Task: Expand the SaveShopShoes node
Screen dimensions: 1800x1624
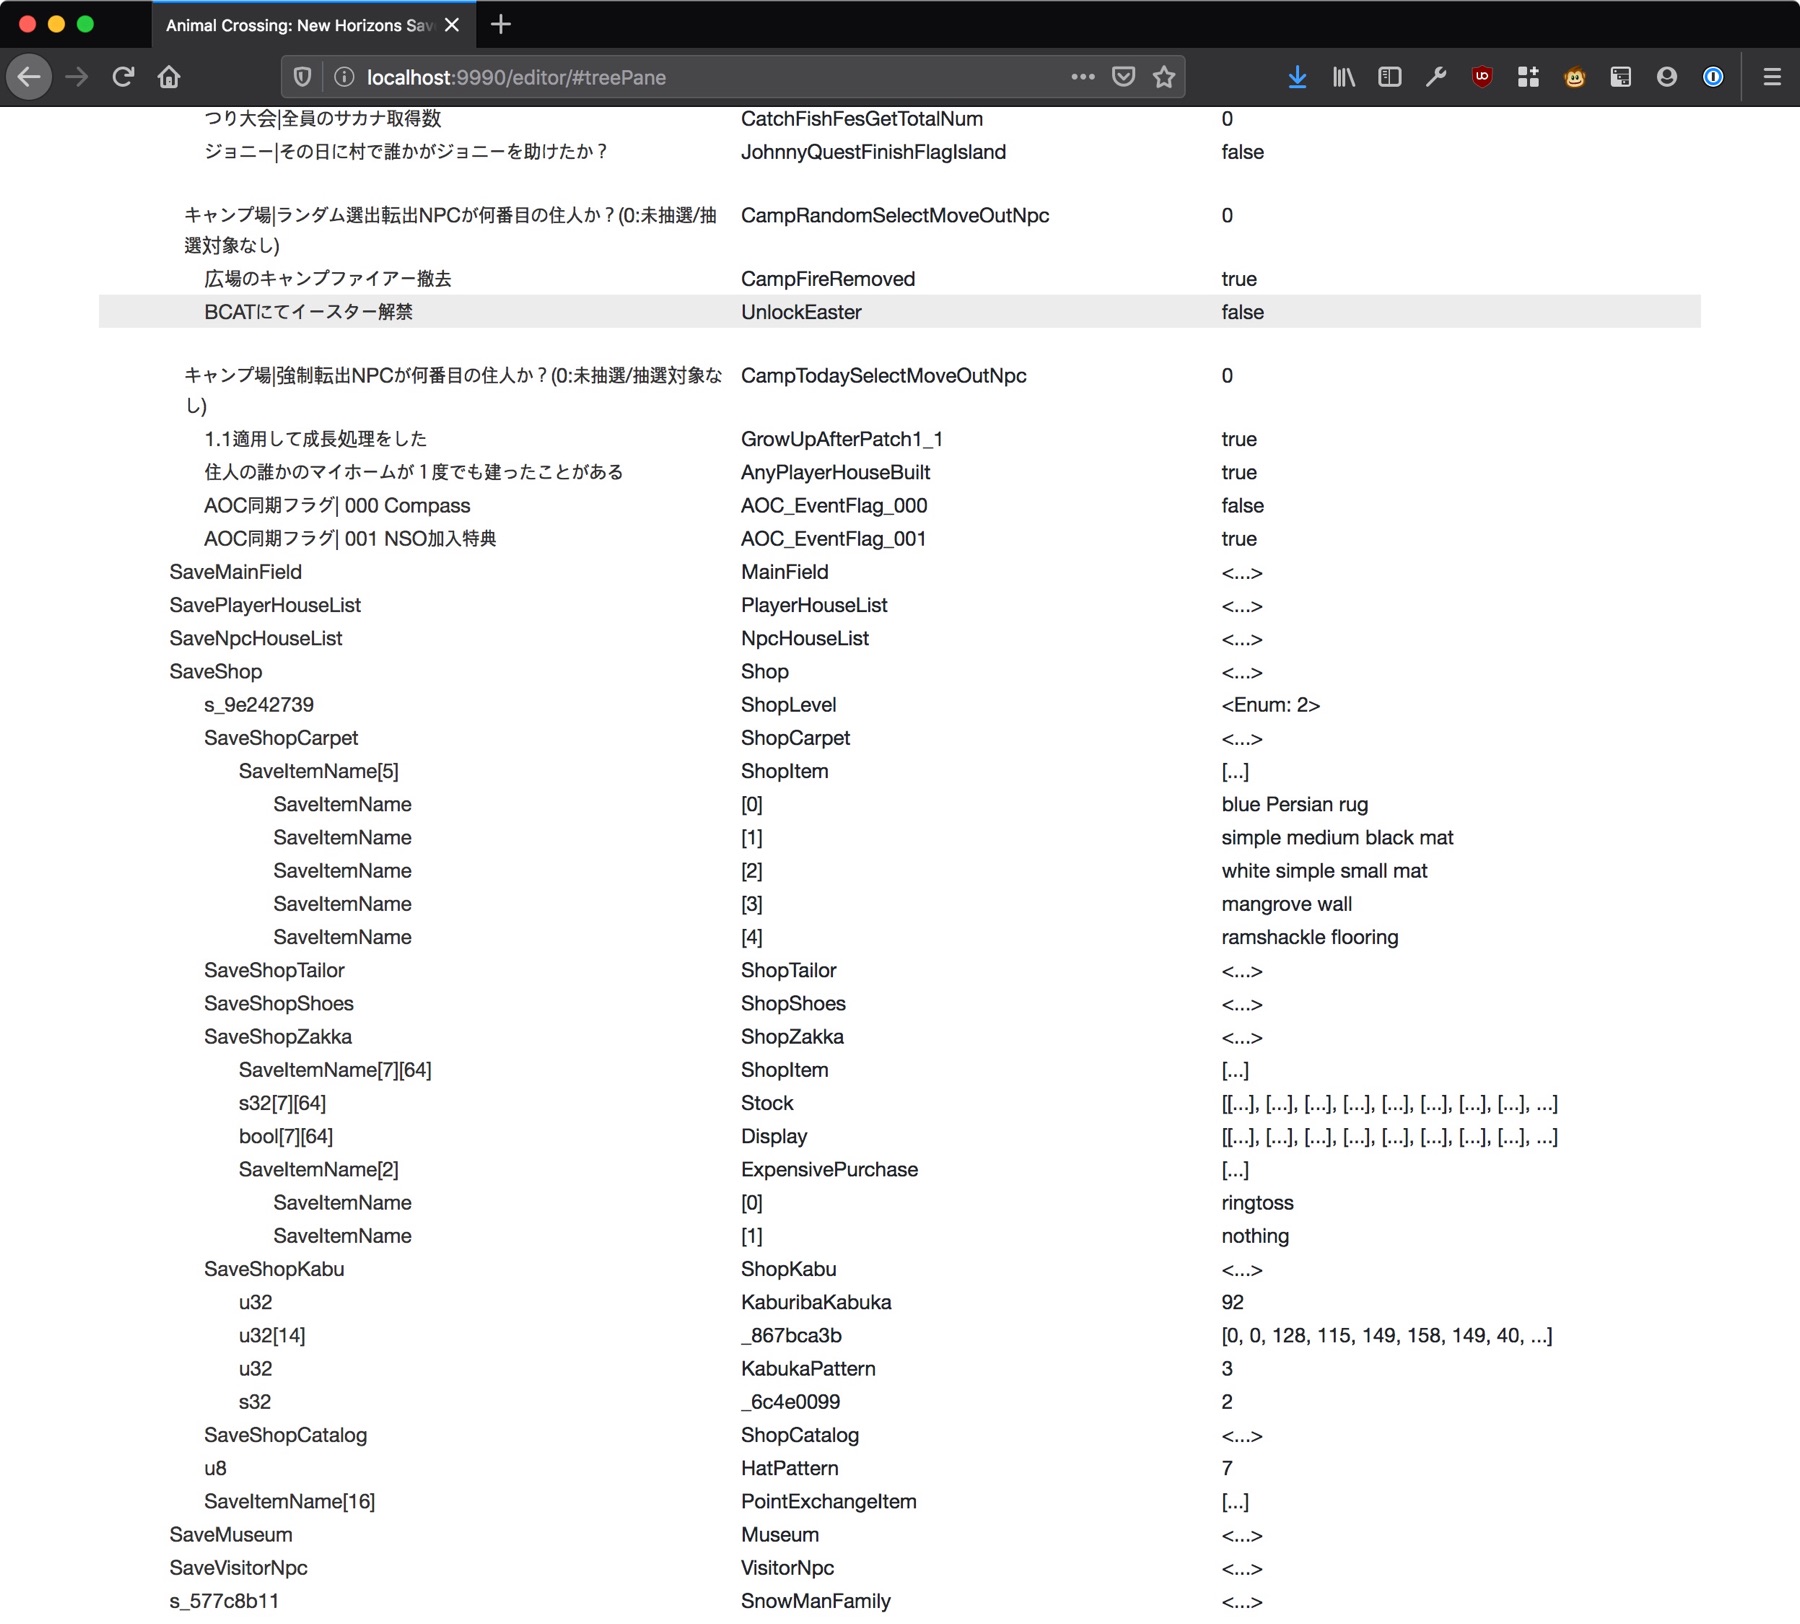Action: pyautogui.click(x=279, y=1003)
